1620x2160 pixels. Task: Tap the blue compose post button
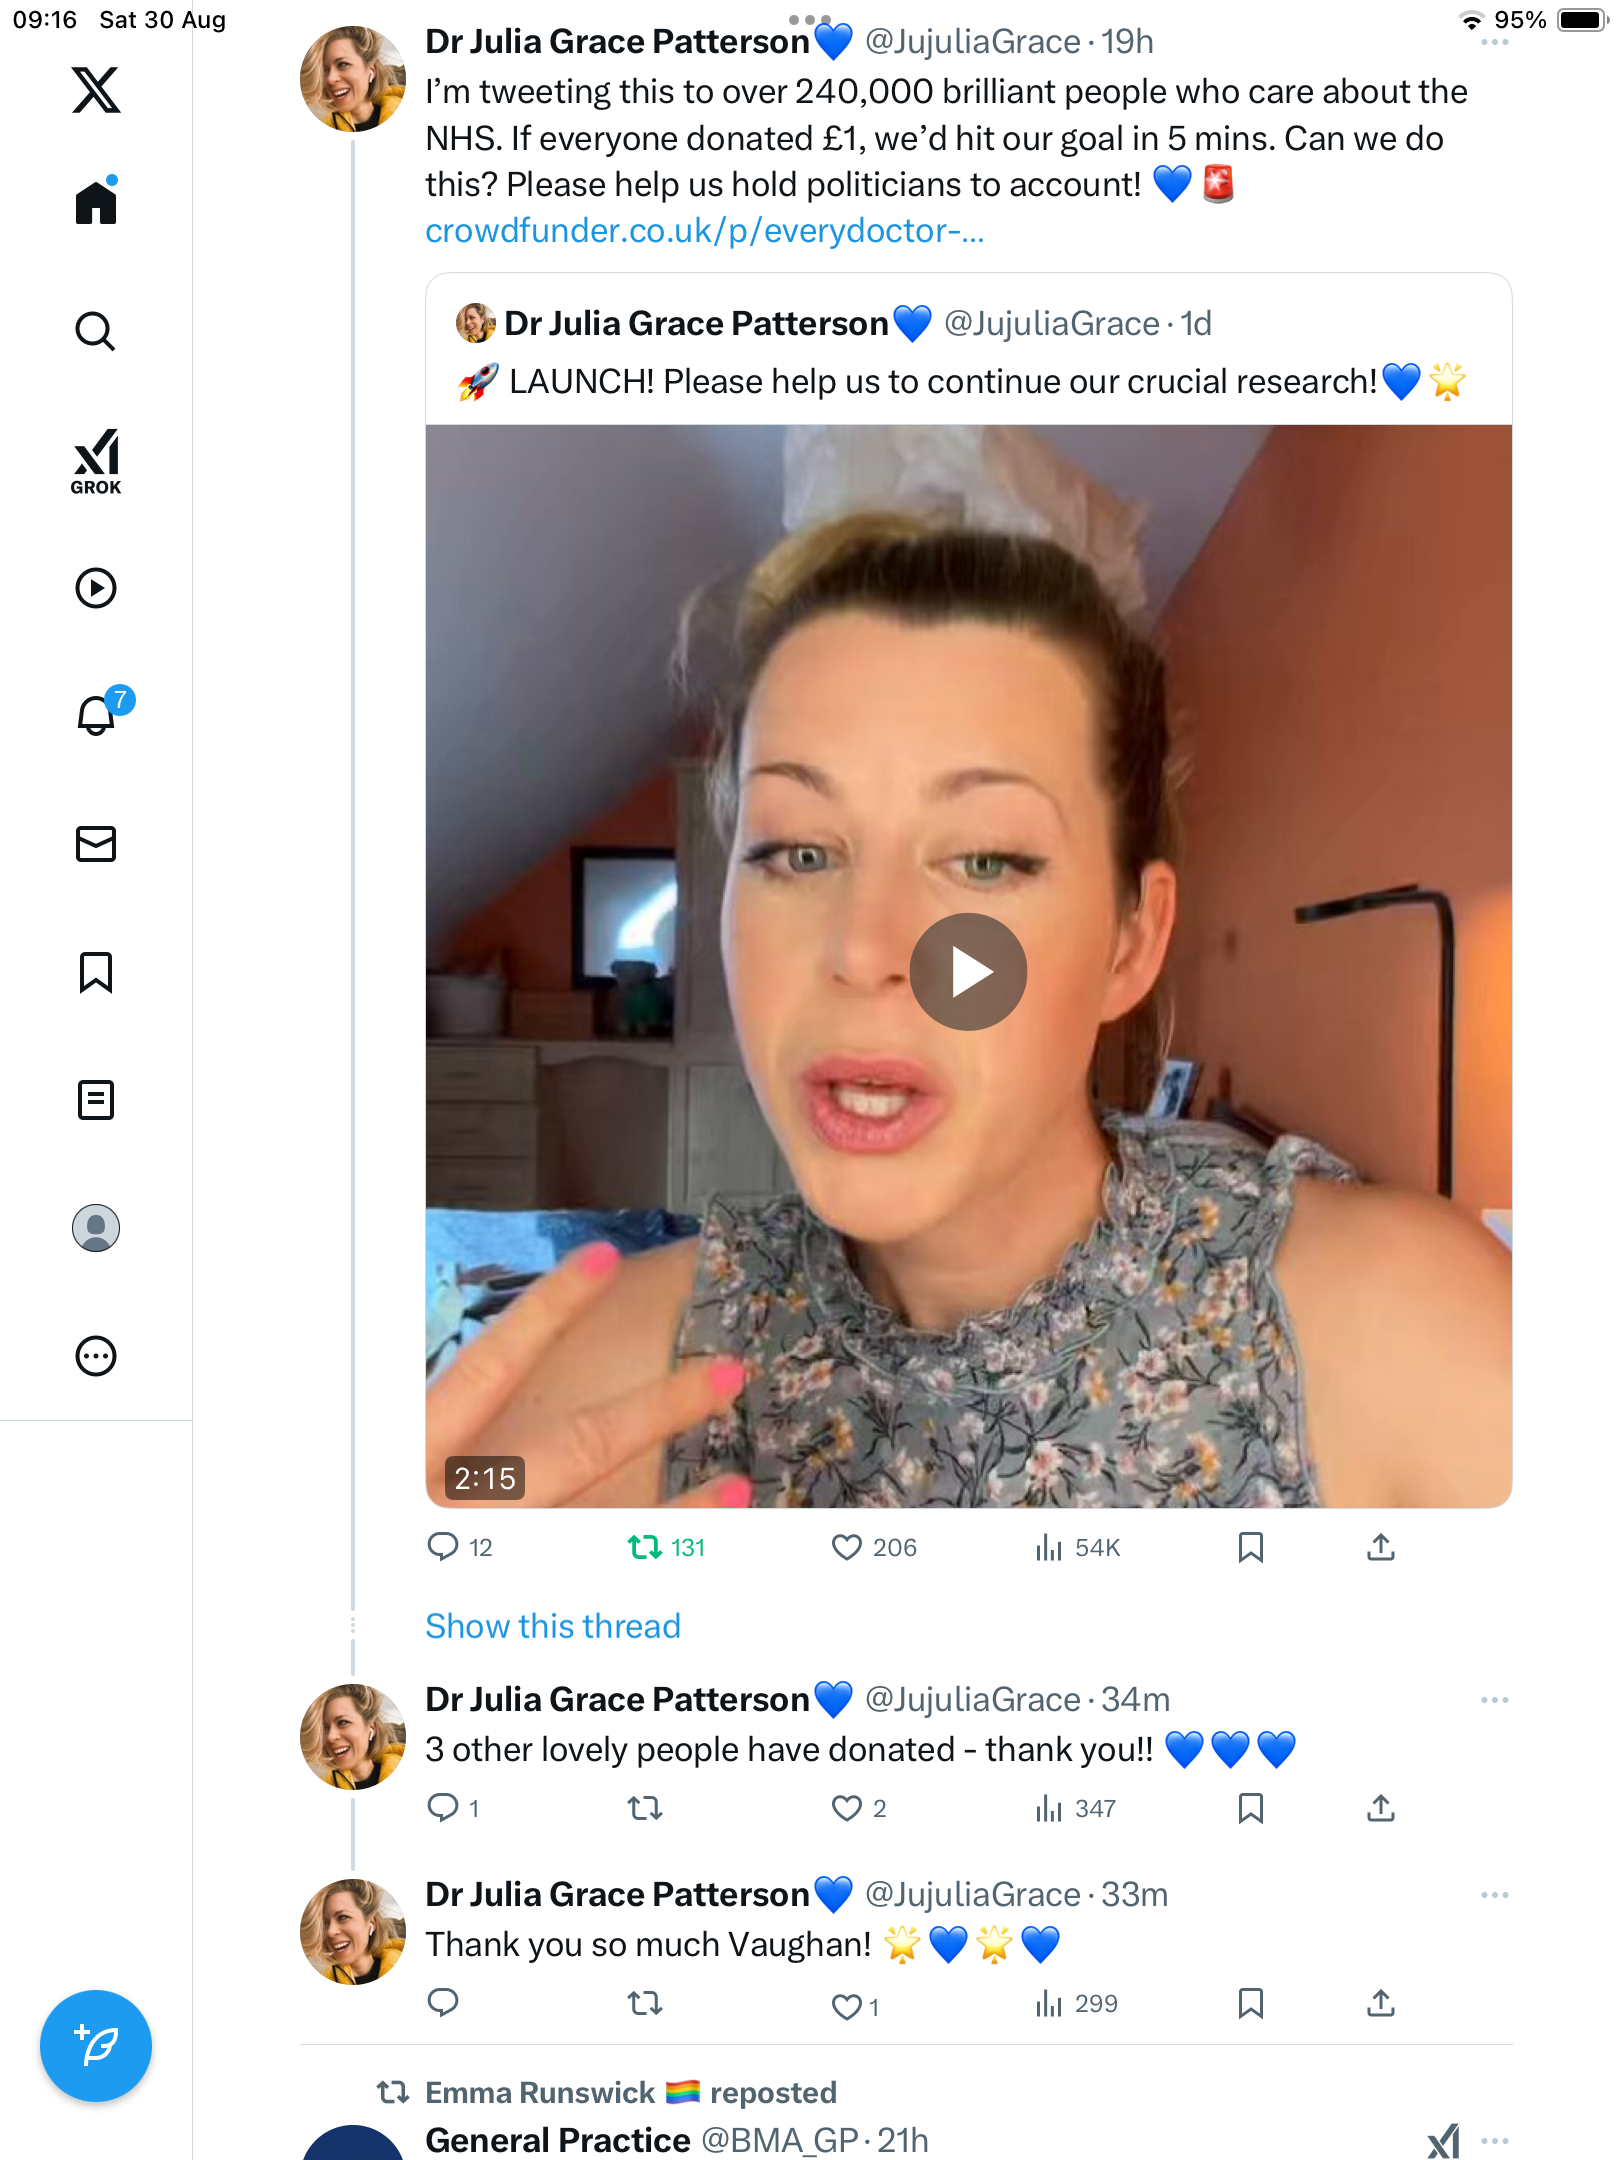[x=96, y=2046]
